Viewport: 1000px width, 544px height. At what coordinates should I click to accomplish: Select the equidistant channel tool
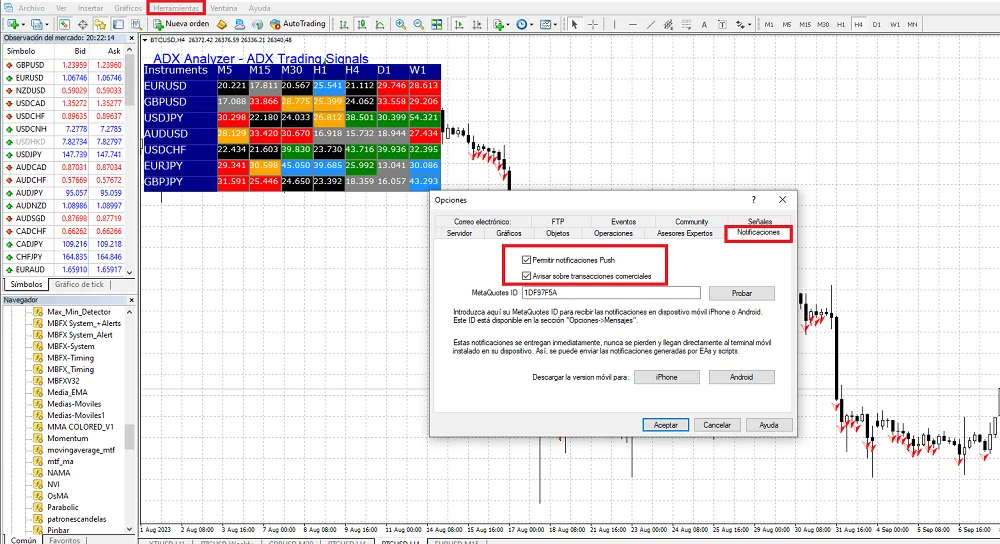click(668, 24)
